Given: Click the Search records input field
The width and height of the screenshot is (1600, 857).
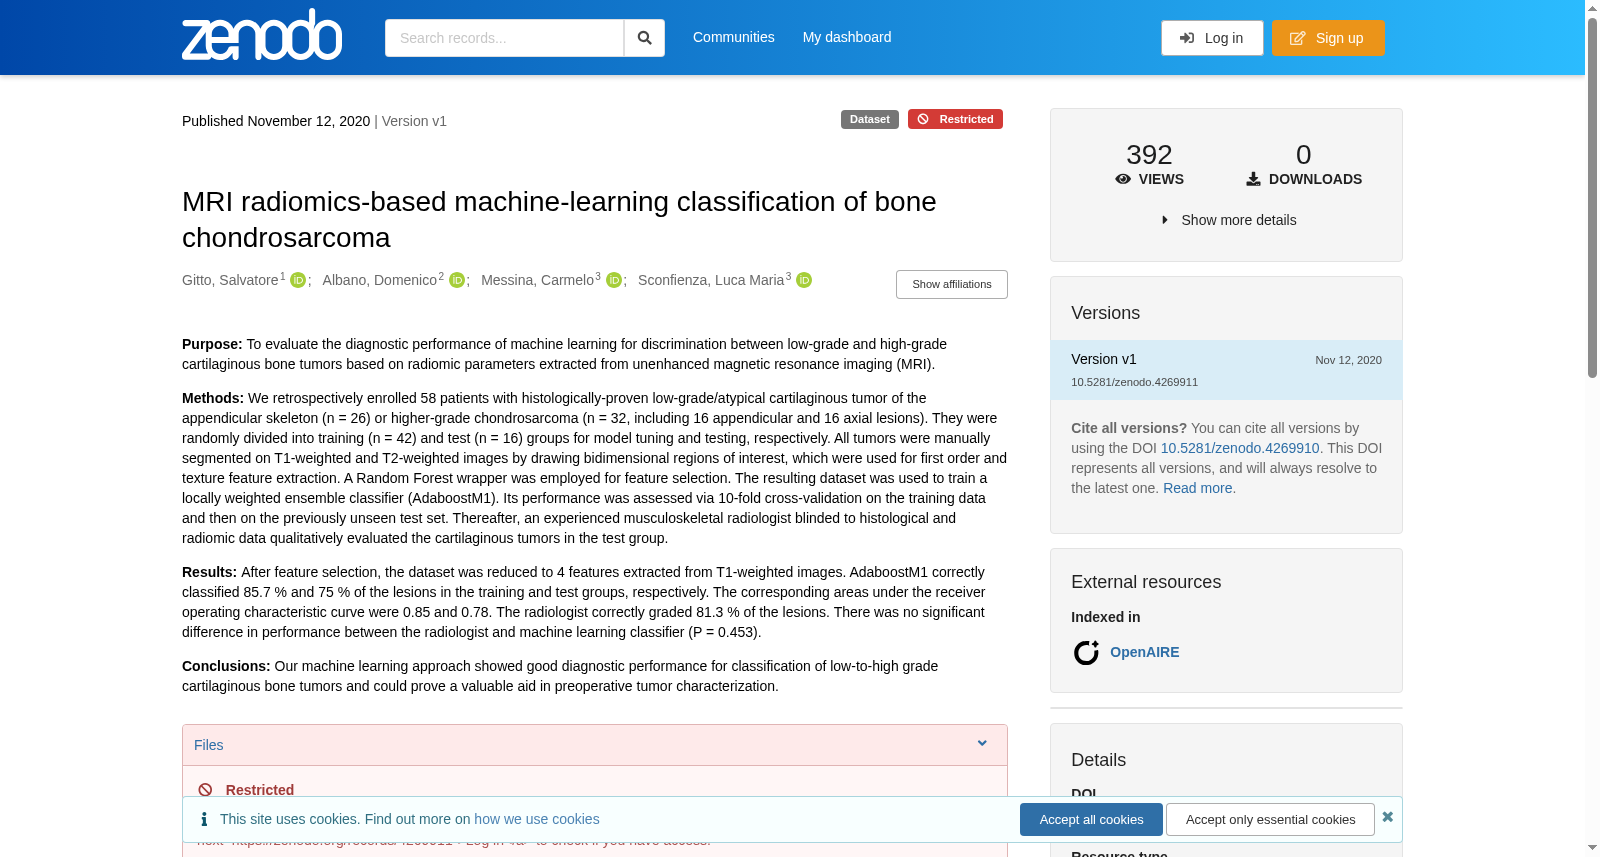Looking at the screenshot, I should (504, 38).
